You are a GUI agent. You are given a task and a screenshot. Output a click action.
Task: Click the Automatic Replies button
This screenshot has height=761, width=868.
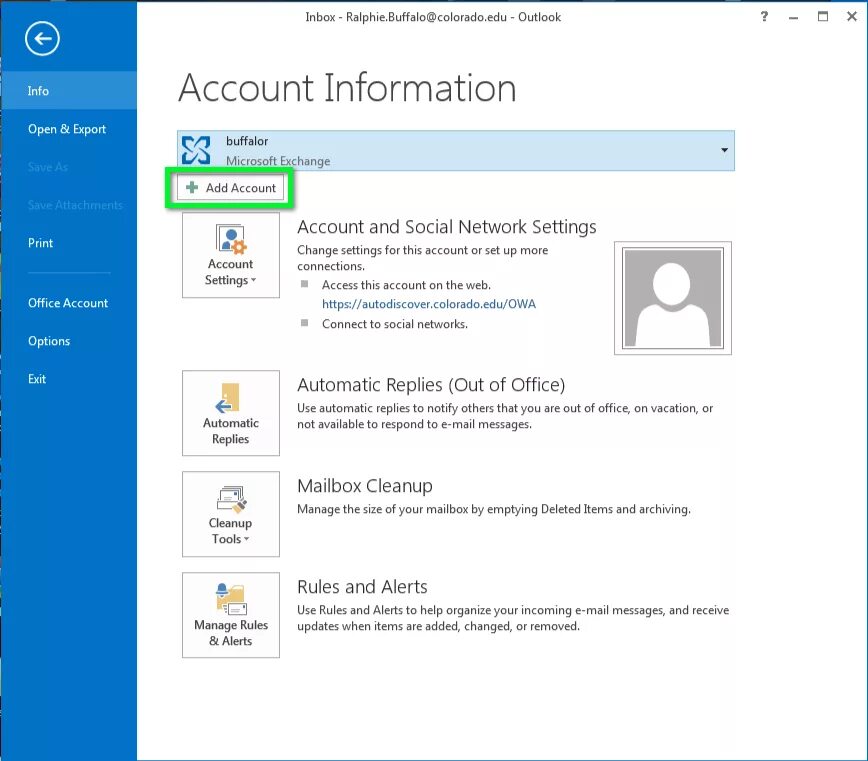[x=231, y=413]
